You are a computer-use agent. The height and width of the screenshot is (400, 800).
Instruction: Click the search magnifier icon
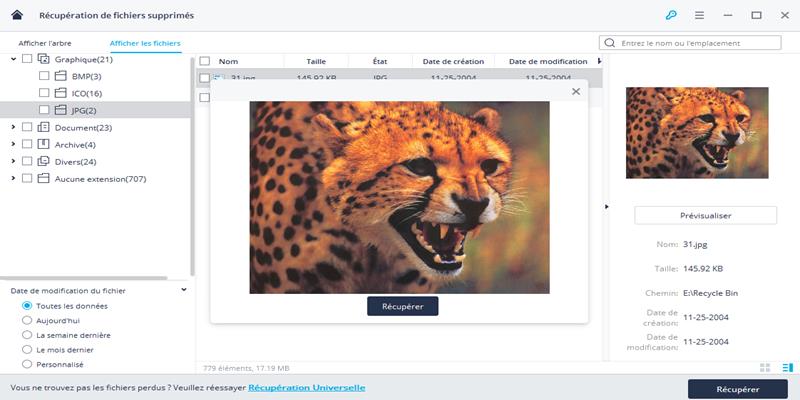(609, 44)
